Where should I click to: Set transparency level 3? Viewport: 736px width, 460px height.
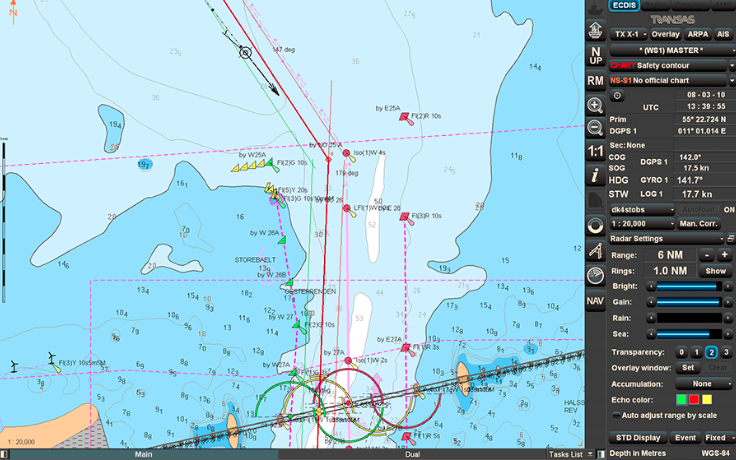[726, 352]
